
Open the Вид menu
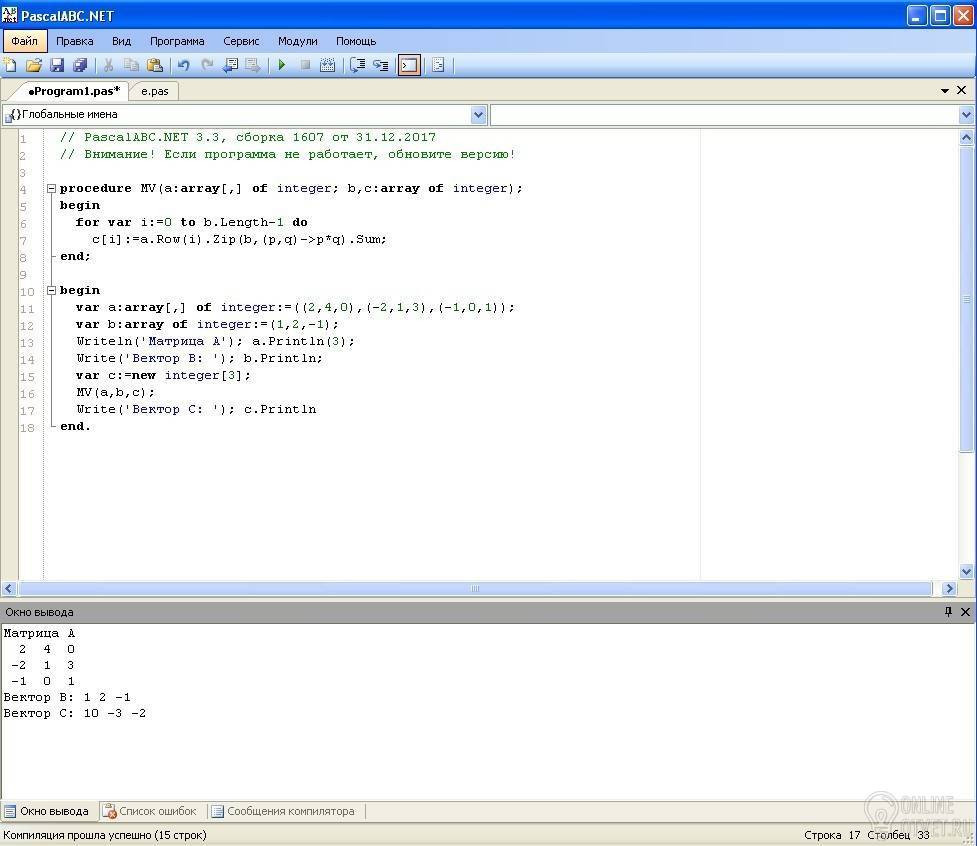[122, 41]
